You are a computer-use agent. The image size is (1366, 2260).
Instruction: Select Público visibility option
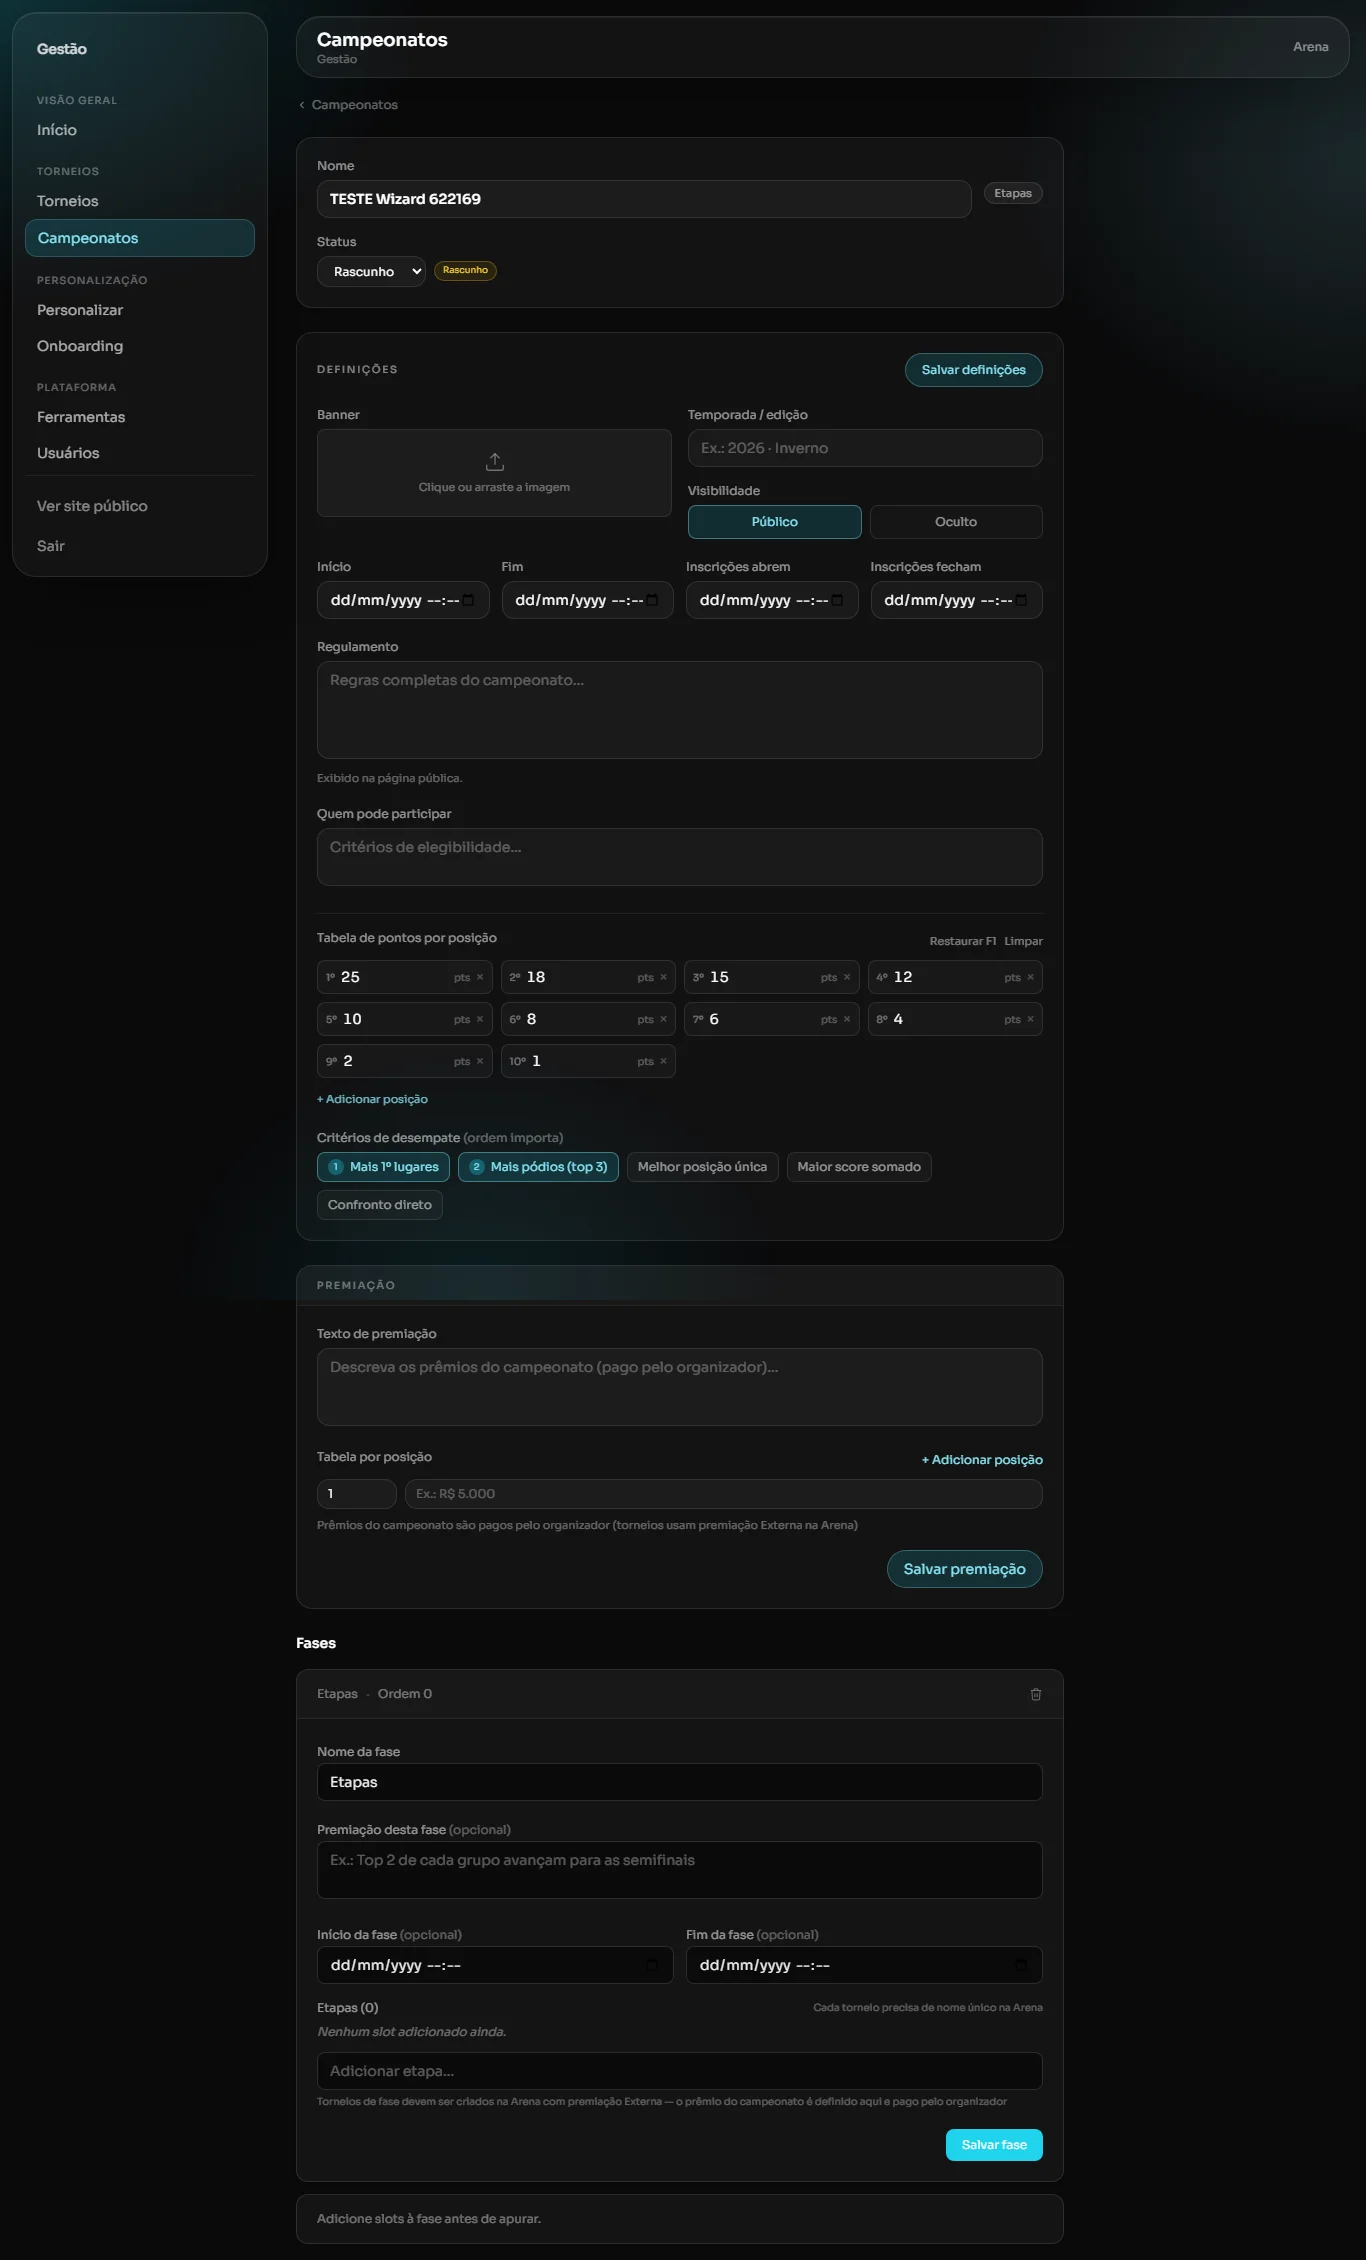tap(775, 522)
